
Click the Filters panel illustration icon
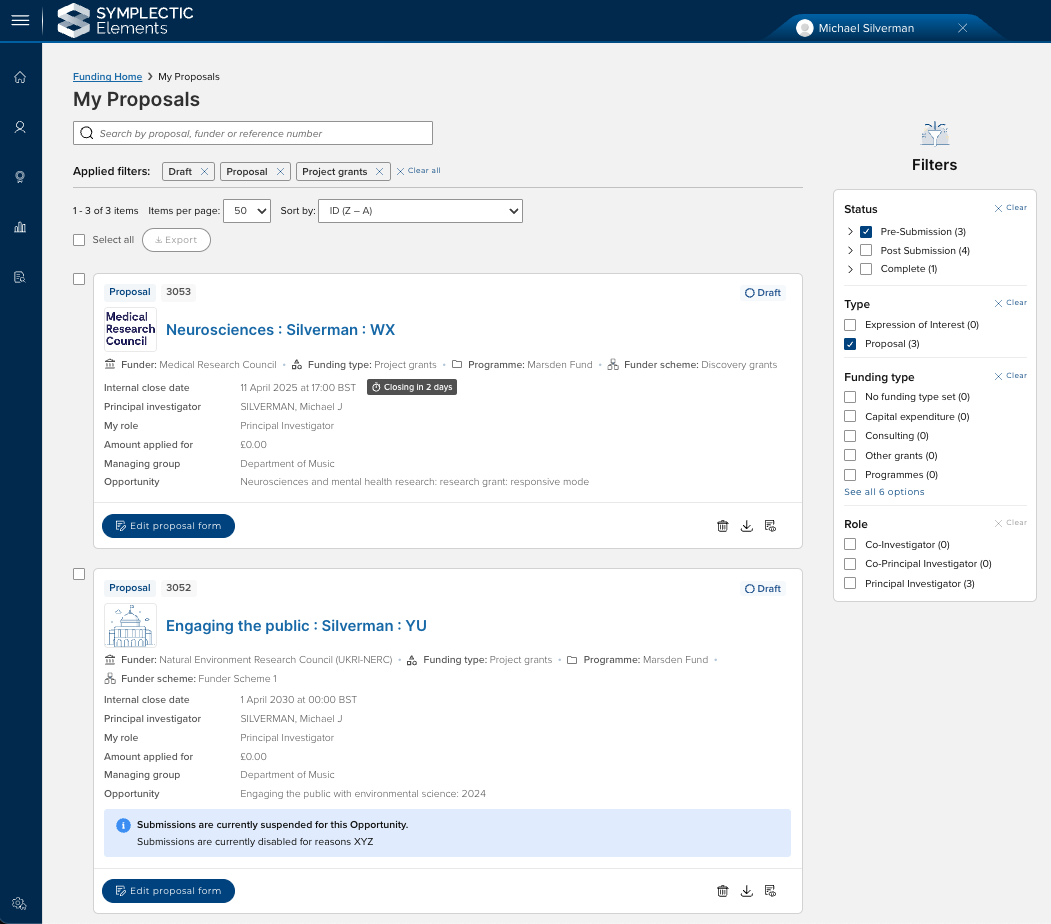(934, 134)
